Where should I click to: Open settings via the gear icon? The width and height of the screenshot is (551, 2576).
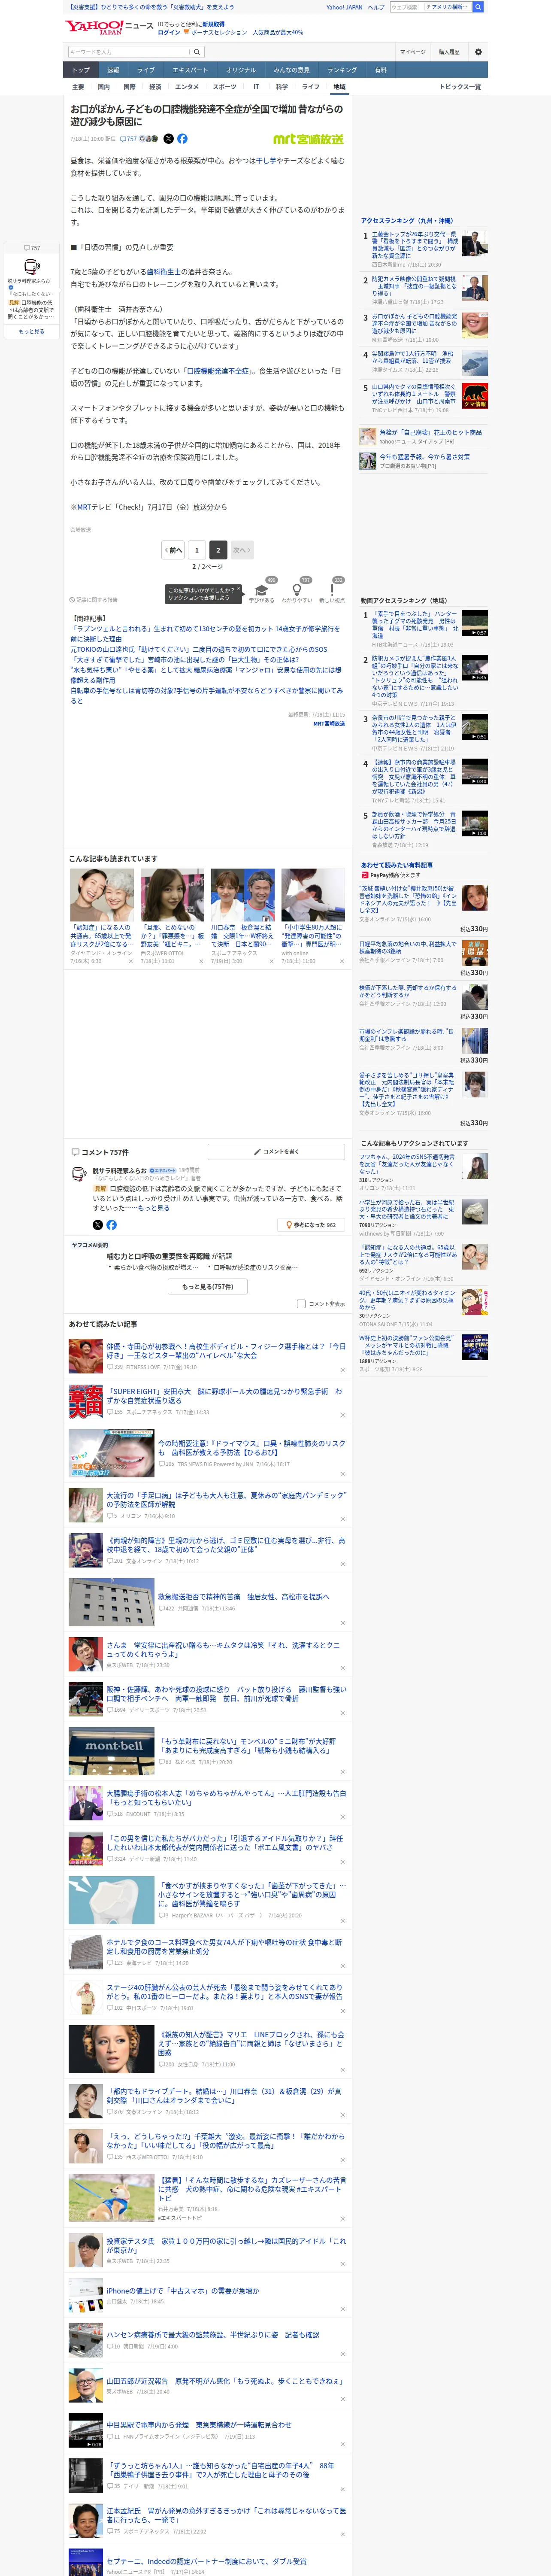tap(478, 52)
